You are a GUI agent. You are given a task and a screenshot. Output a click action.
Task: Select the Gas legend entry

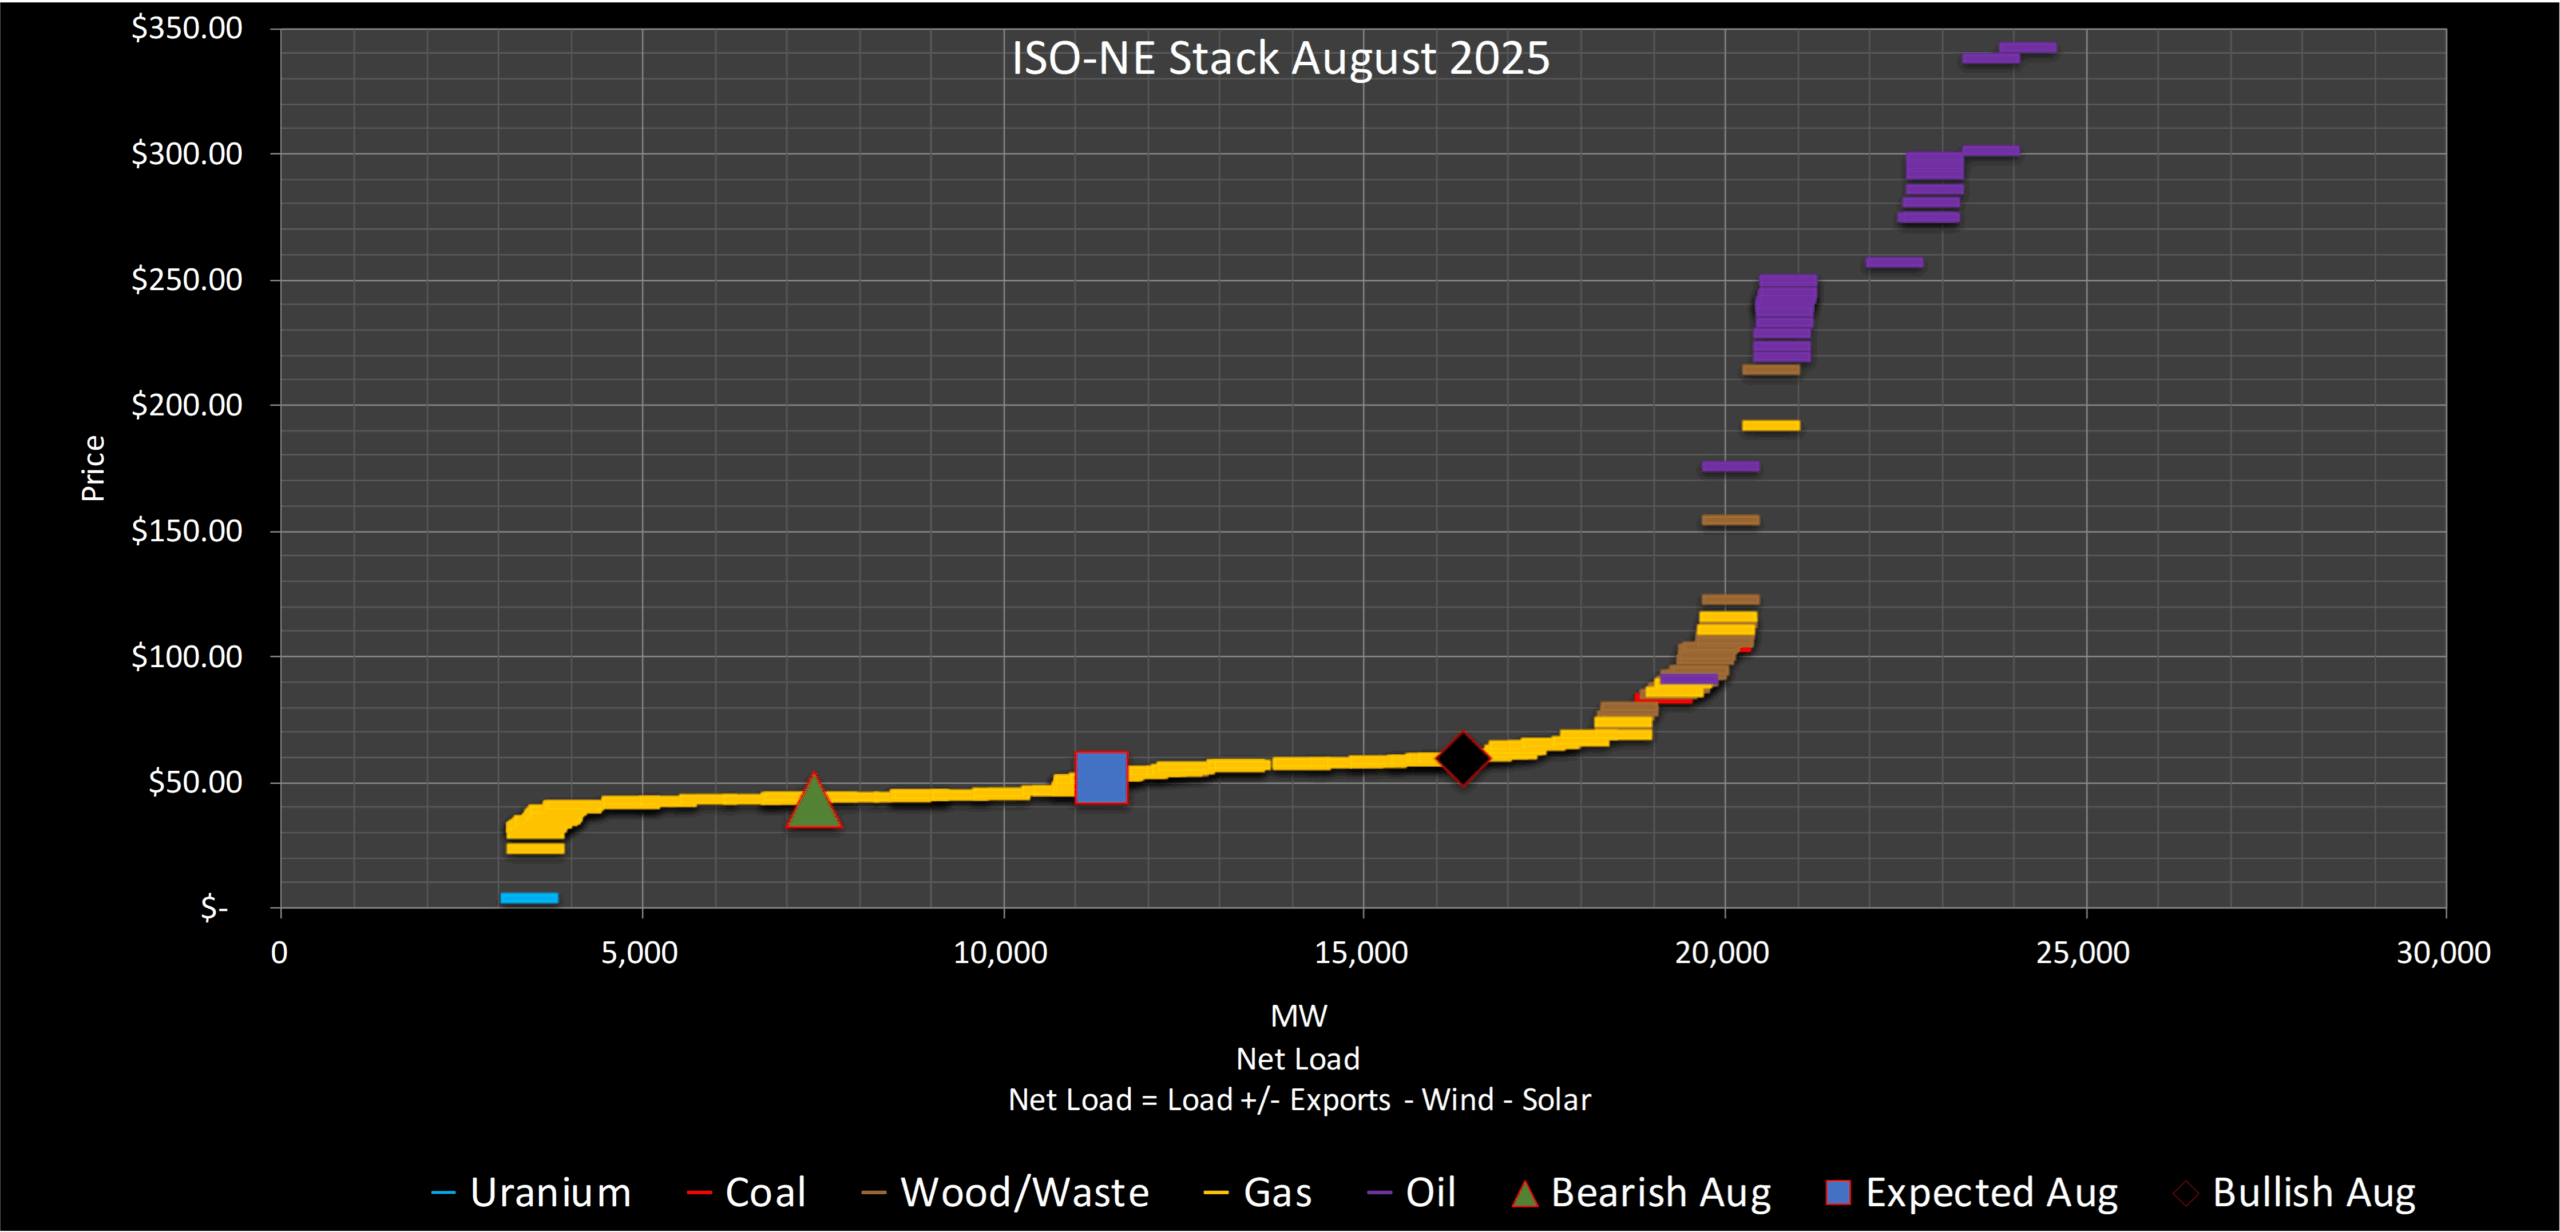coord(1277,1193)
